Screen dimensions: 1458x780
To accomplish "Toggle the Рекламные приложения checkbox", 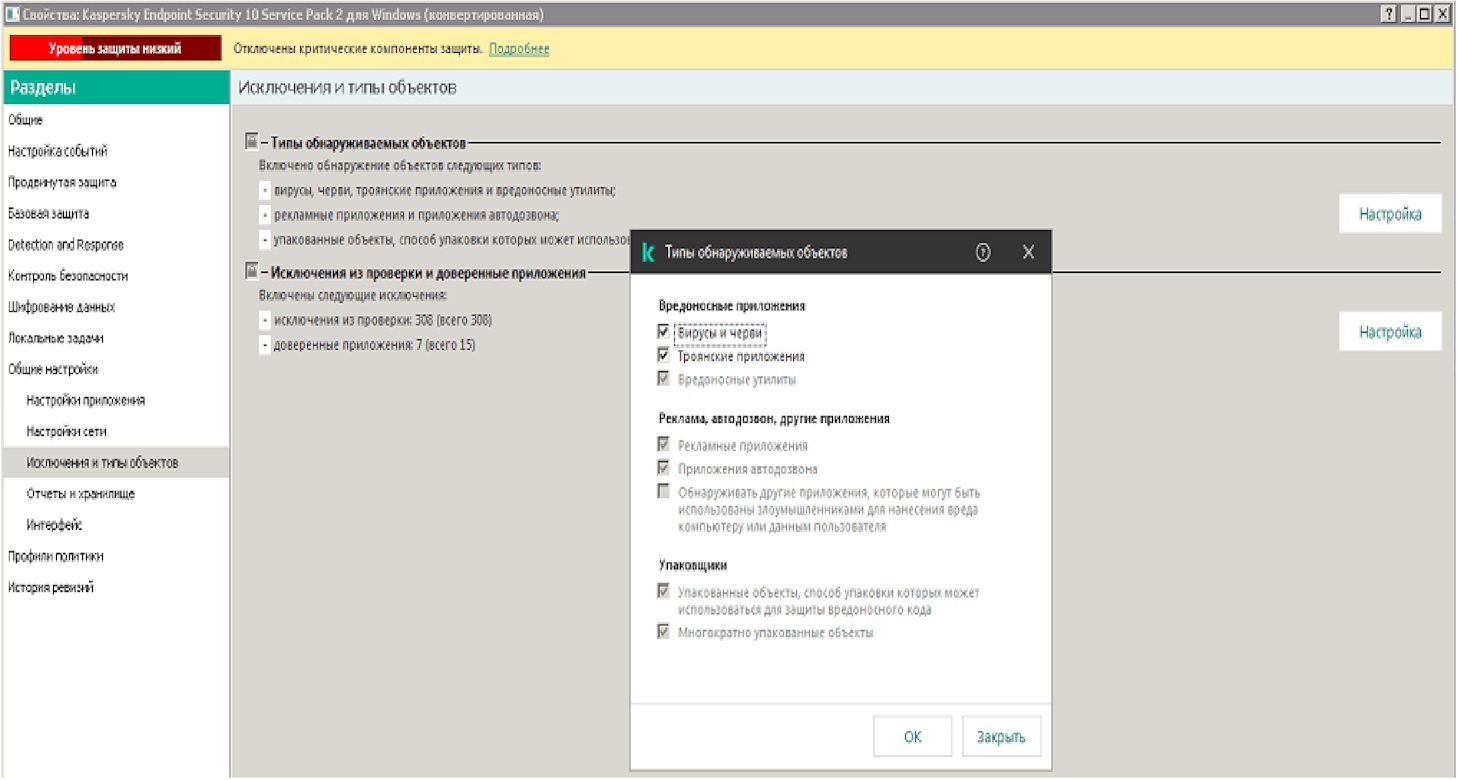I will [x=662, y=445].
